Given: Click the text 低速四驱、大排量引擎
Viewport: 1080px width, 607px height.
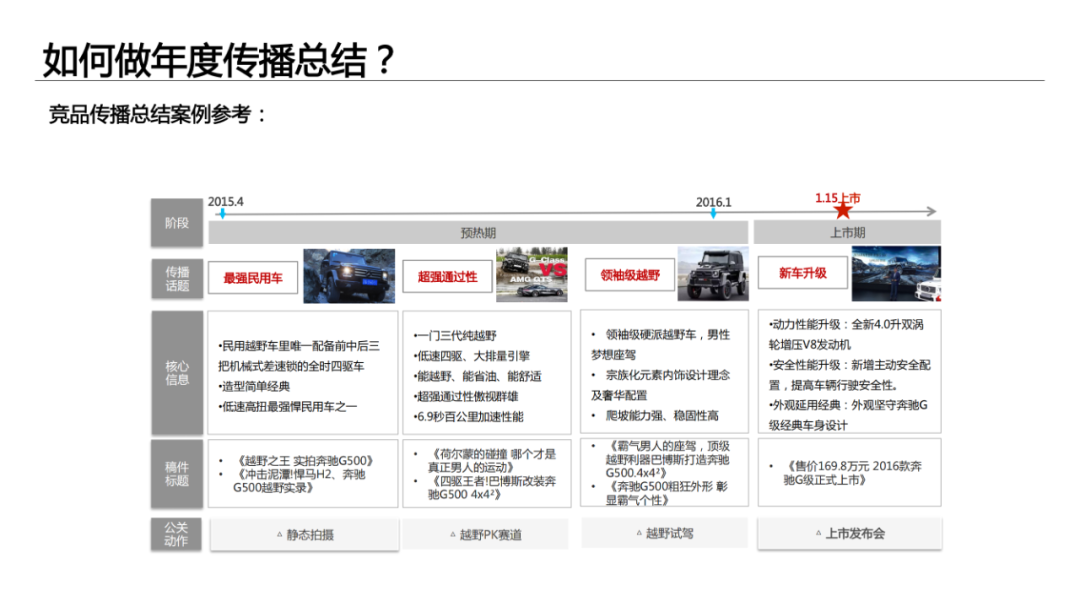Looking at the screenshot, I should (x=472, y=356).
